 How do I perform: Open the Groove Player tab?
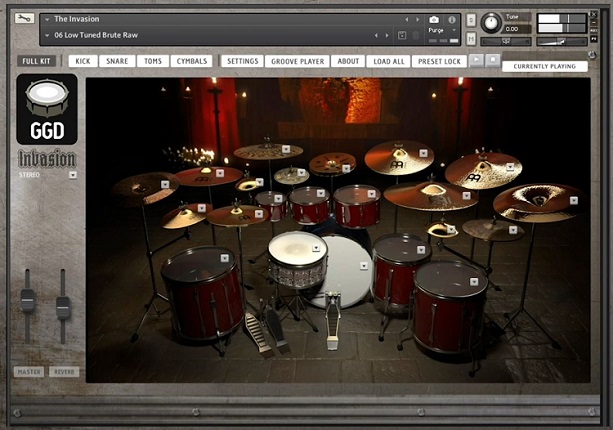pos(298,61)
